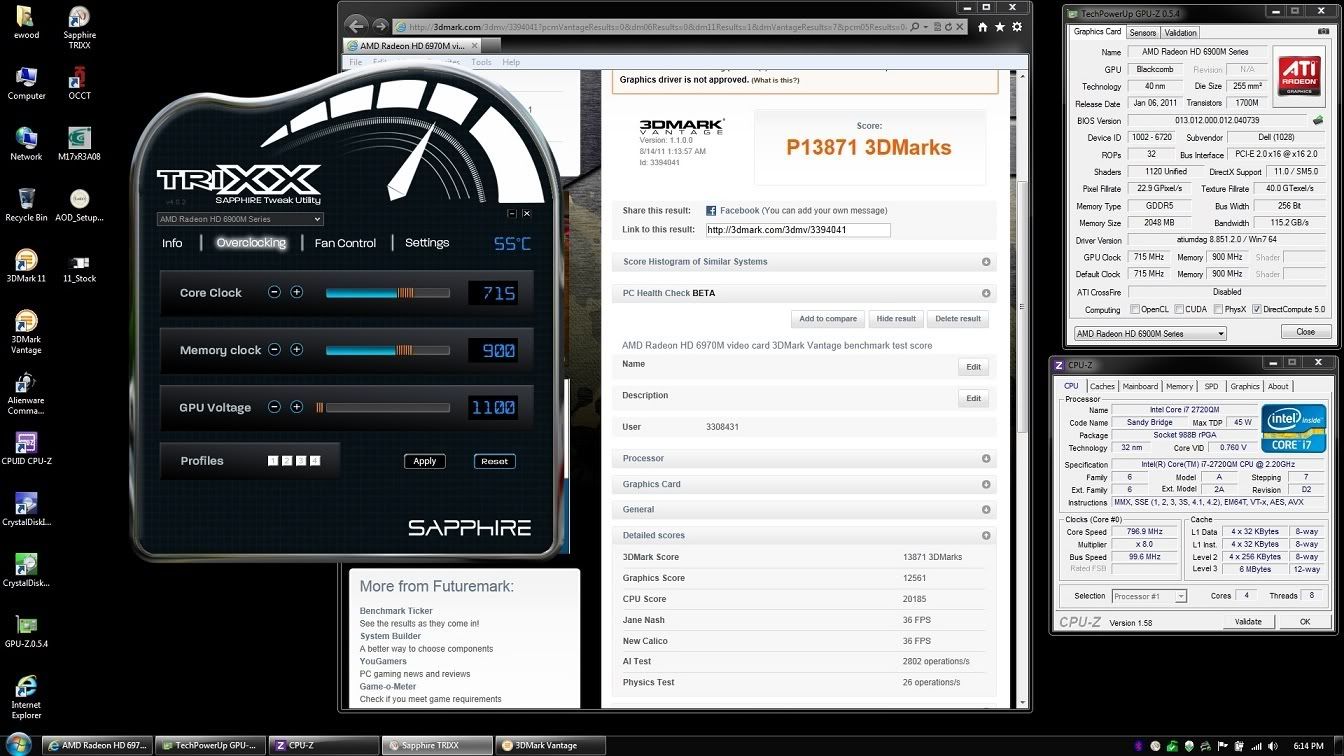Image resolution: width=1344 pixels, height=756 pixels.
Task: Toggle CUDA checkbox in GPU-Z
Action: tap(1179, 310)
